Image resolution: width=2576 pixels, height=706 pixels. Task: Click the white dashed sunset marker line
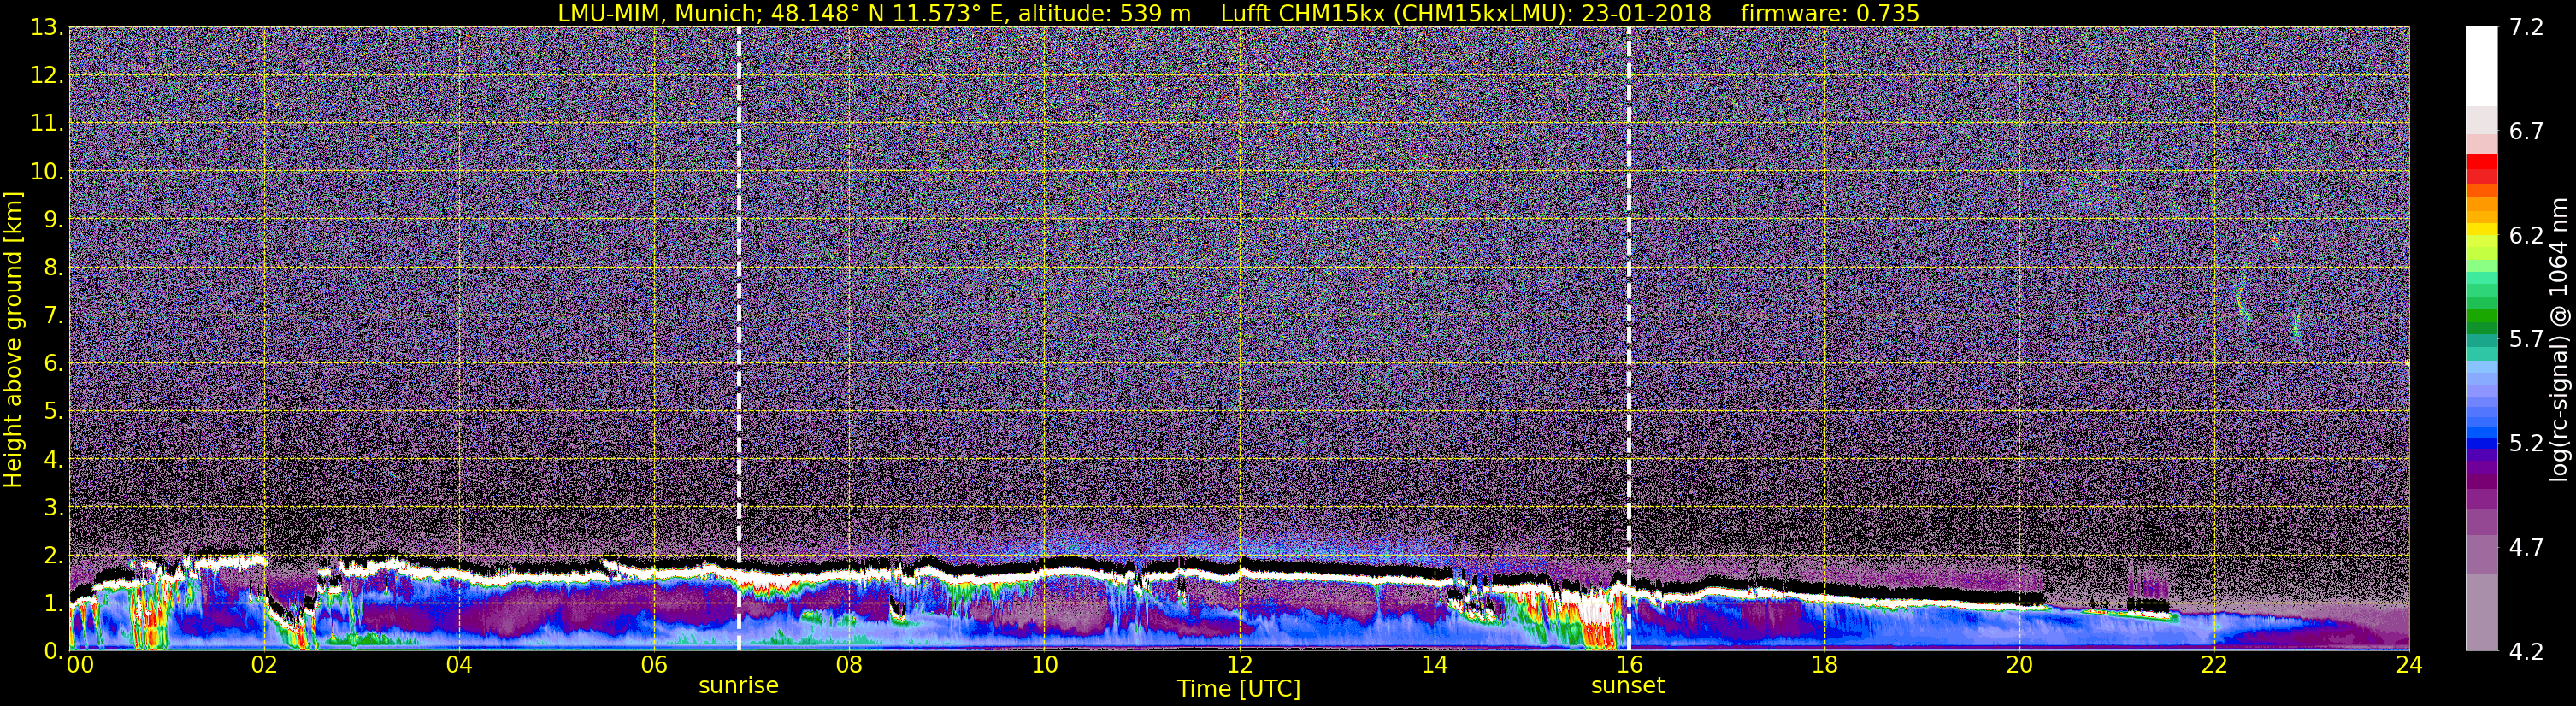(1629, 339)
